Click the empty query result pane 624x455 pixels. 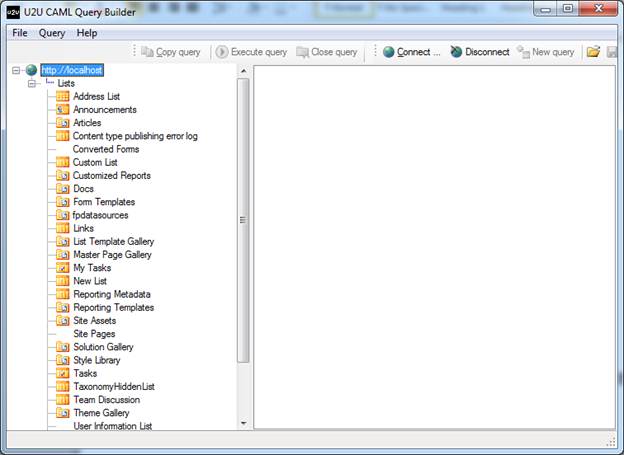tap(435, 247)
